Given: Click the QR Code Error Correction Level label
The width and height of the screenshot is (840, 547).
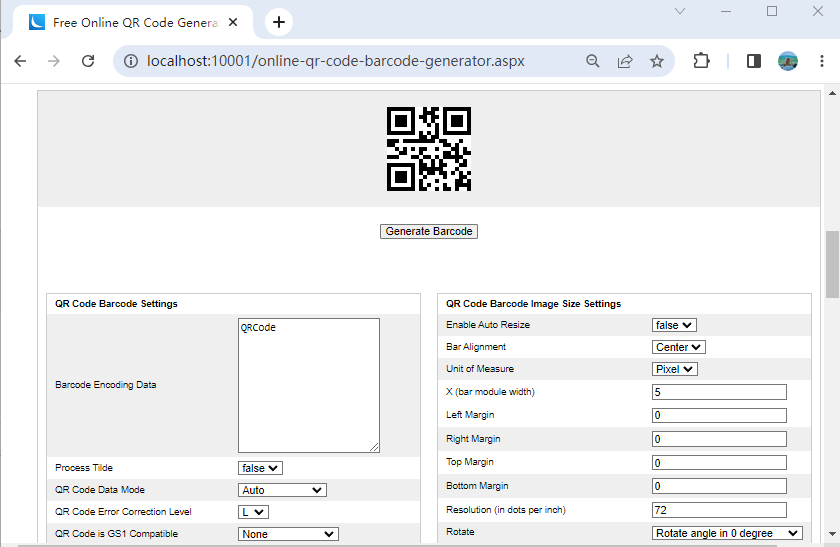Looking at the screenshot, I should click(123, 512).
